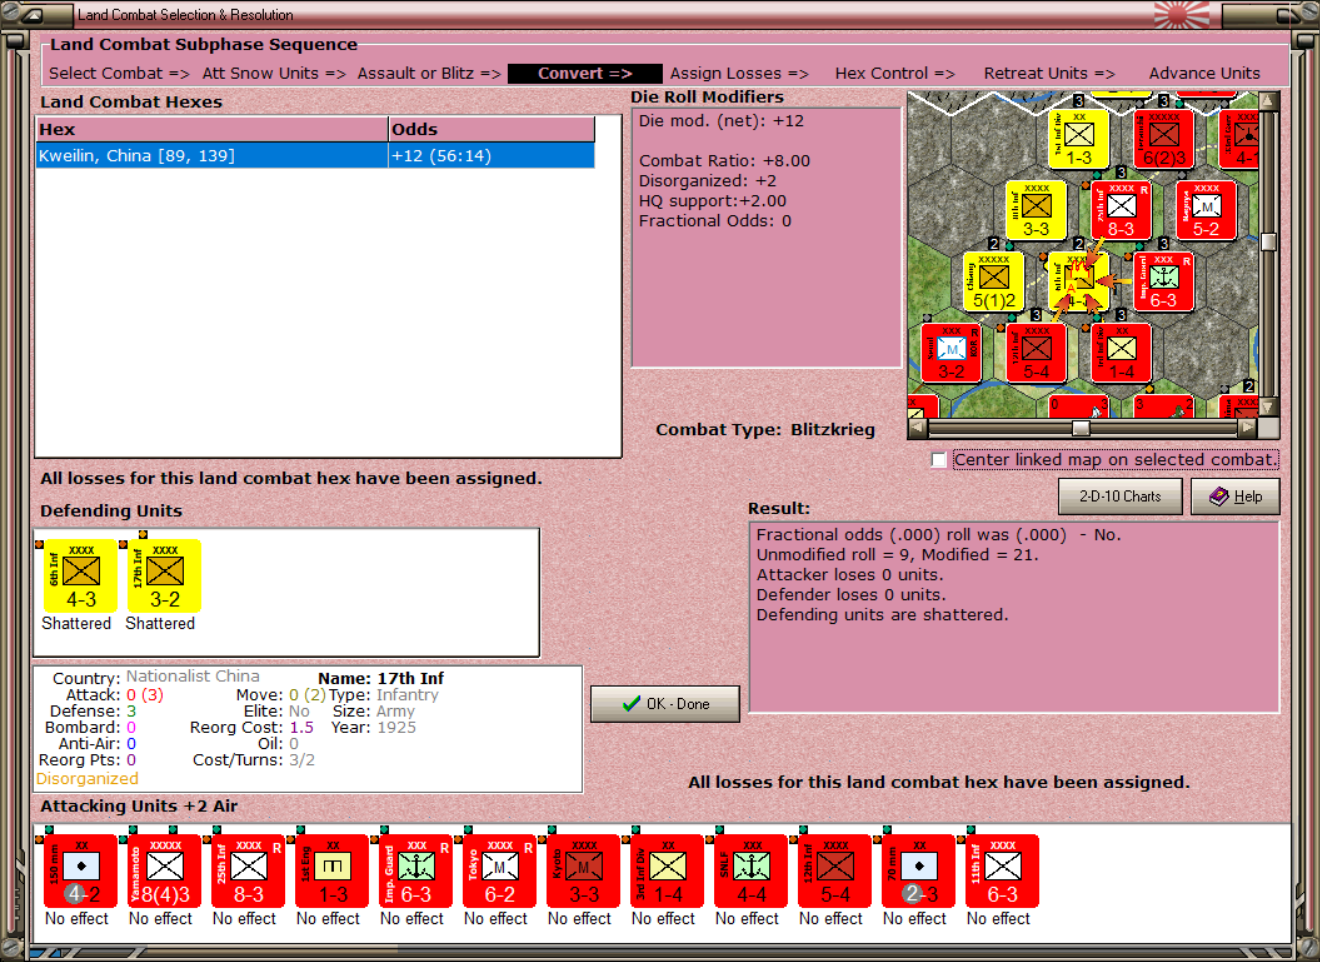Select the Imp. Guard 6-3 attacking unit
The width and height of the screenshot is (1320, 962).
click(416, 871)
